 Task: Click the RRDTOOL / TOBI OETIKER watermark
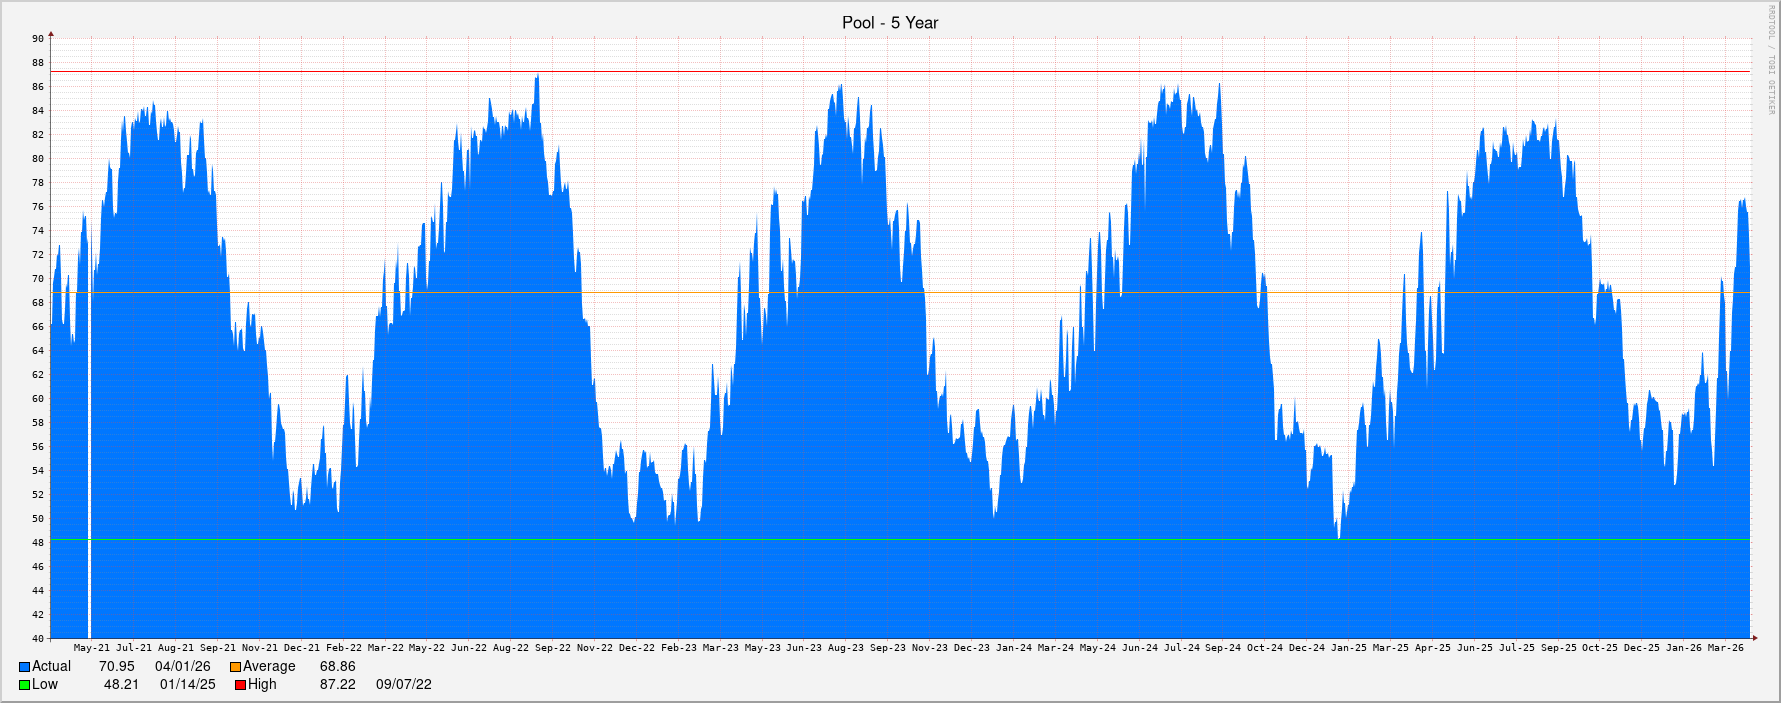pos(1771,60)
